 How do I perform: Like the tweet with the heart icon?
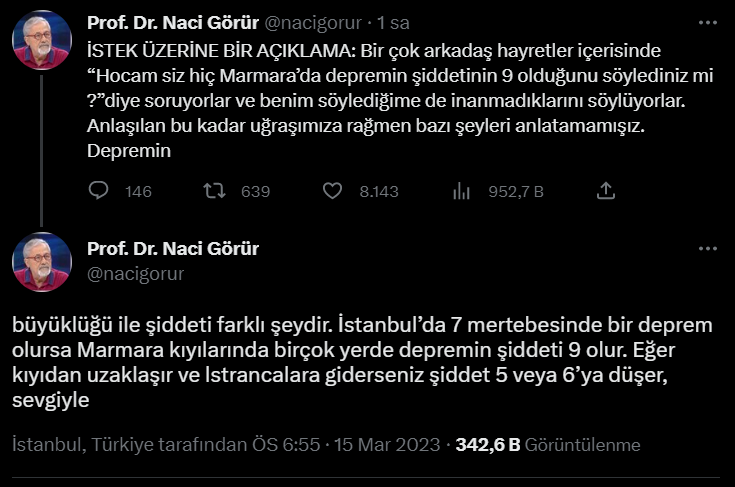pyautogui.click(x=332, y=191)
